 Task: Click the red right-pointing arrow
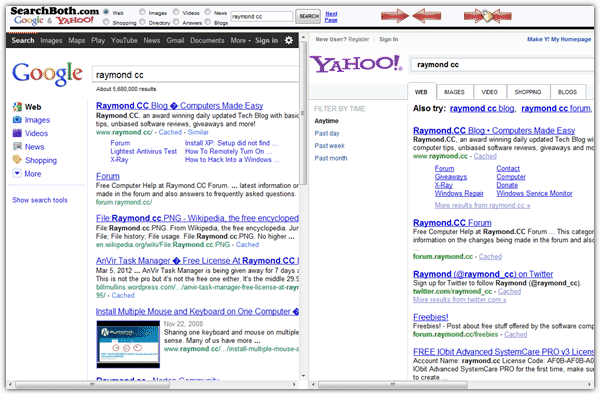[x=395, y=16]
